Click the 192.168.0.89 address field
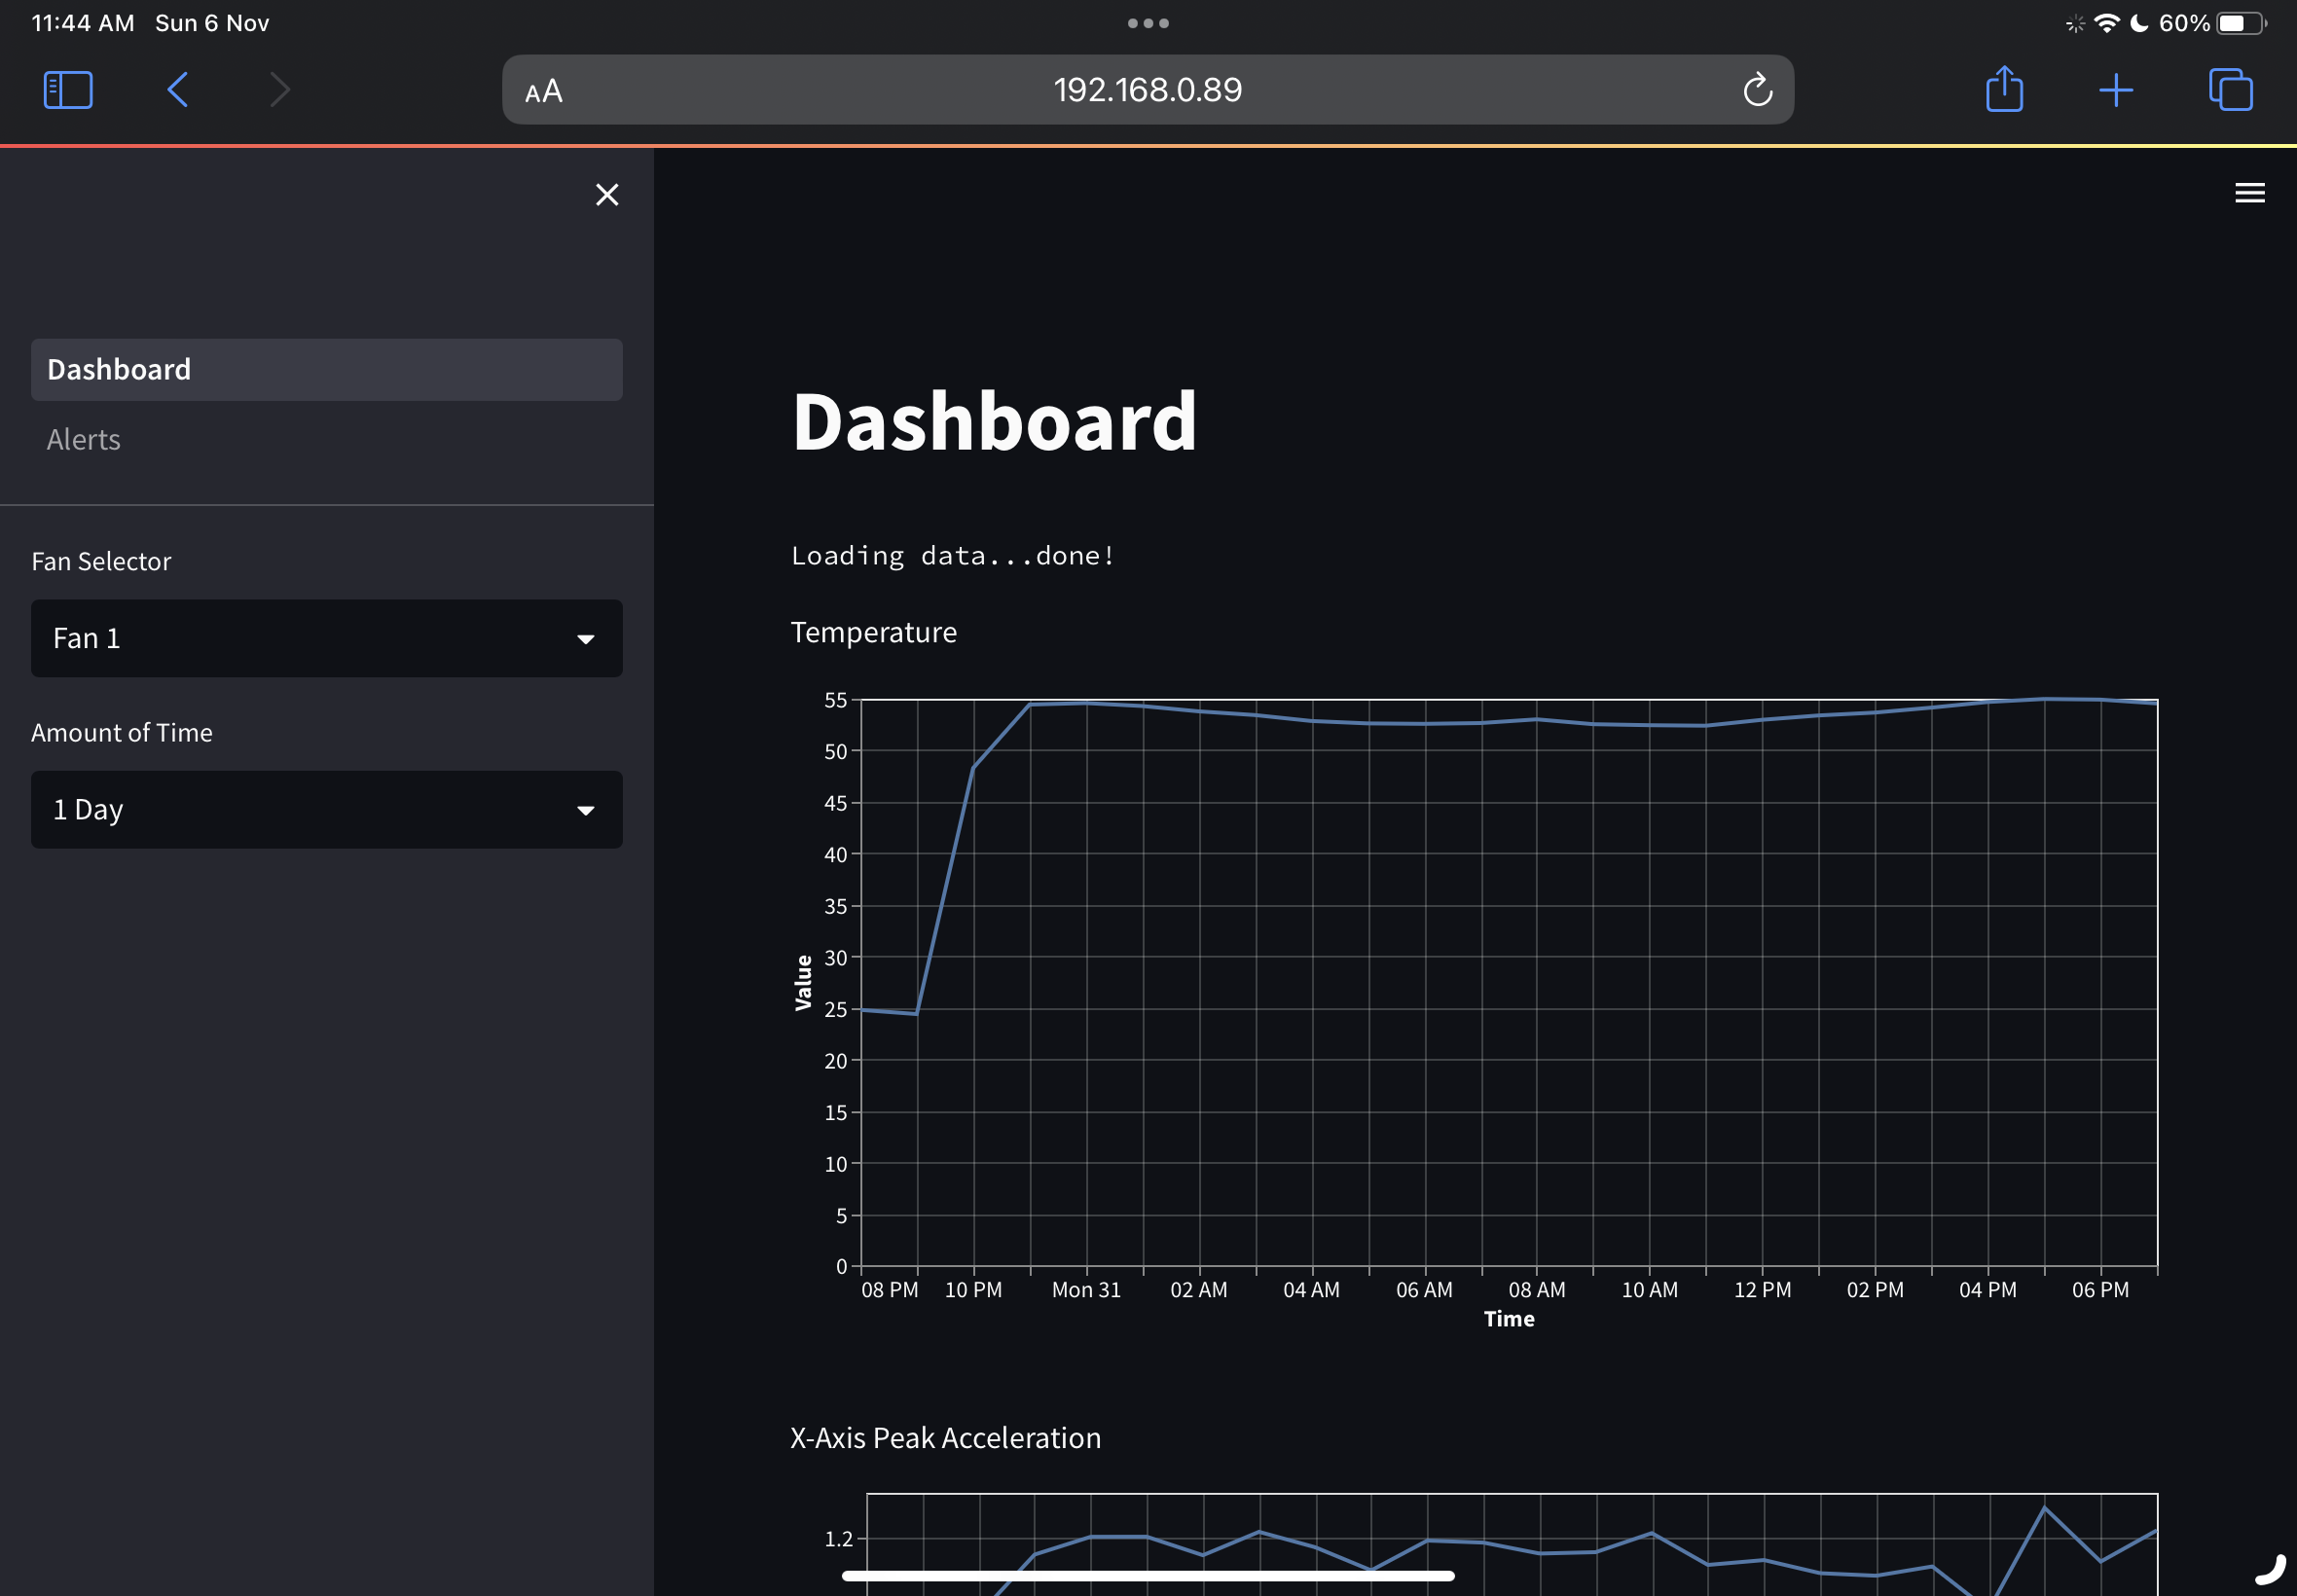Image resolution: width=2297 pixels, height=1596 pixels. 1147,90
